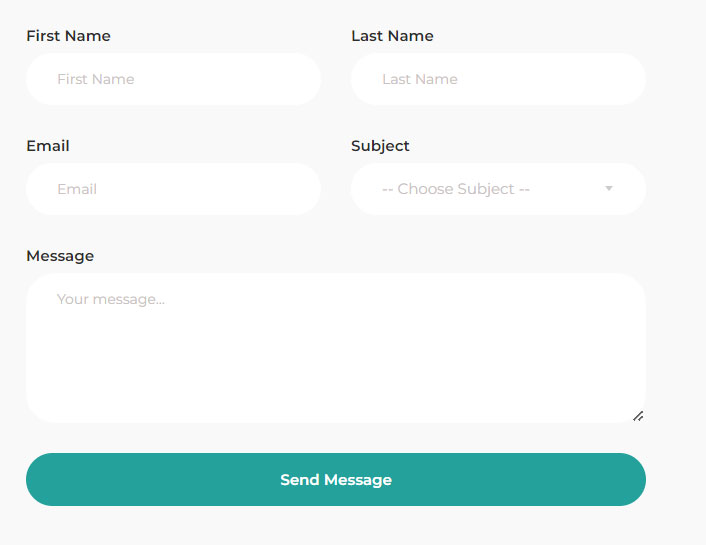Click the Message box resize handle
The image size is (706, 545).
(637, 415)
